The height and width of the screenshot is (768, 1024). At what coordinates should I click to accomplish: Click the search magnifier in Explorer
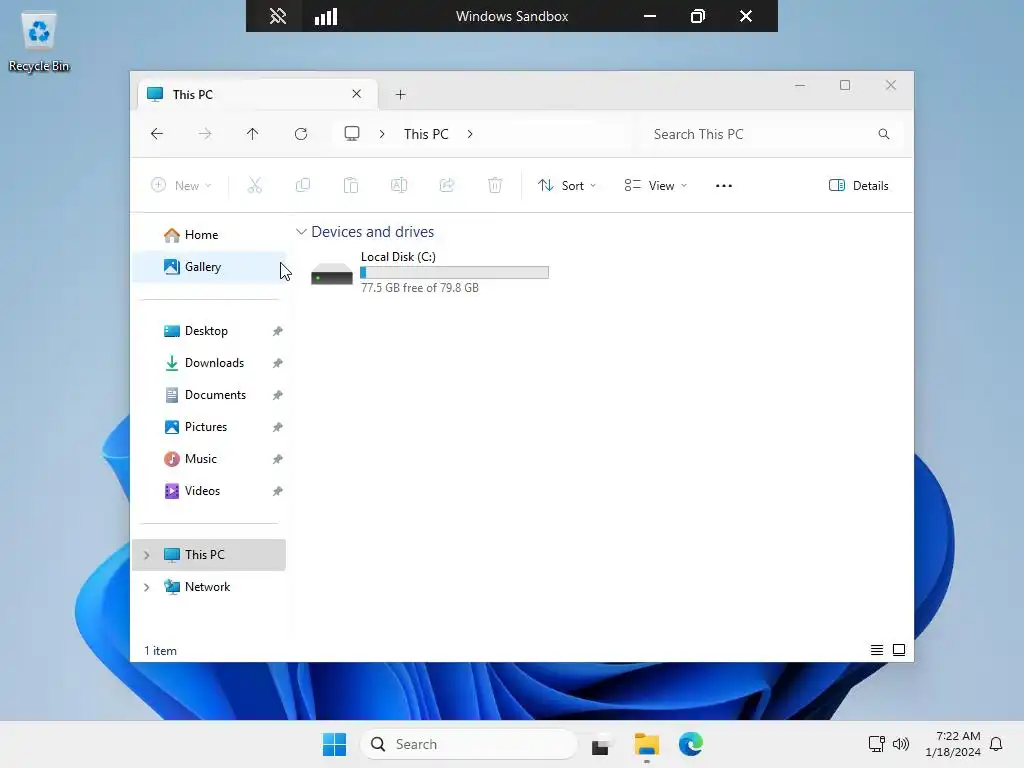884,134
